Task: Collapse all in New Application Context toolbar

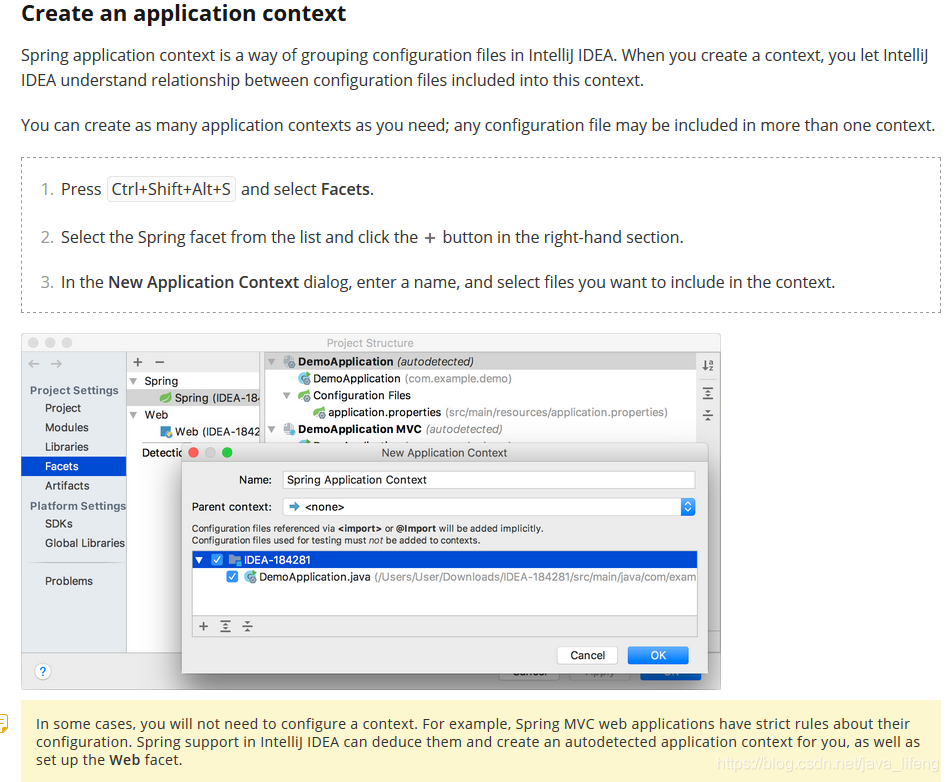Action: [x=247, y=626]
